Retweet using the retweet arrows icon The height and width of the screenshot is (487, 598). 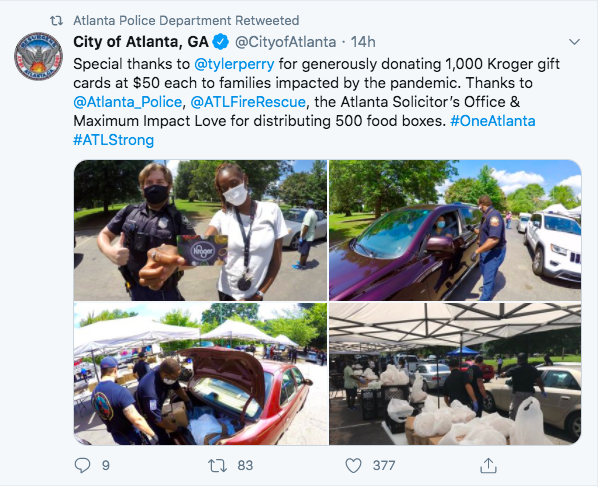coord(217,466)
